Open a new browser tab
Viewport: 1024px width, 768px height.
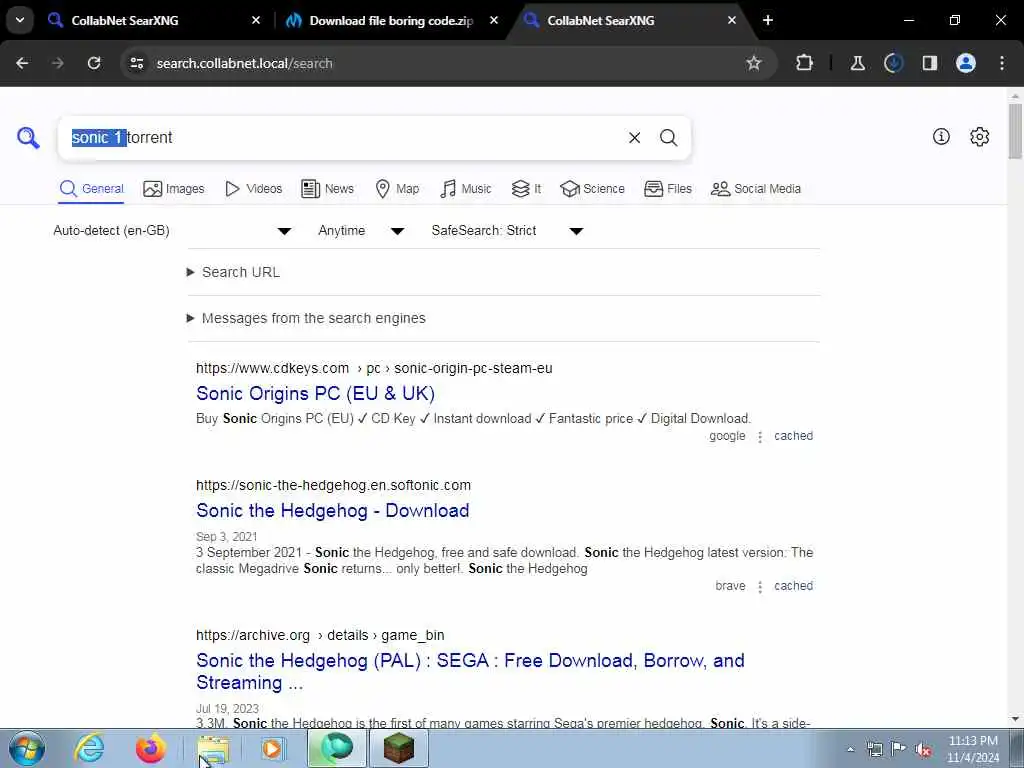(768, 20)
